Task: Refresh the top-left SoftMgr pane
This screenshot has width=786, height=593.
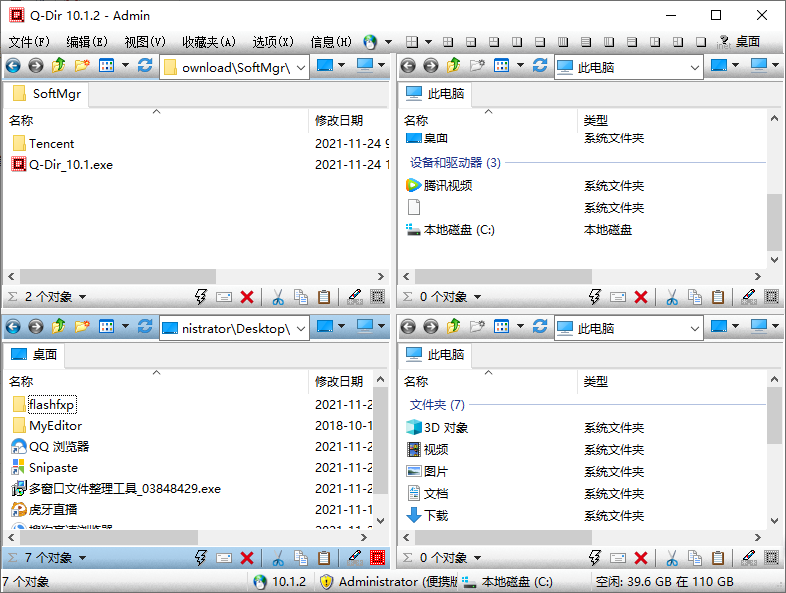Action: click(145, 66)
